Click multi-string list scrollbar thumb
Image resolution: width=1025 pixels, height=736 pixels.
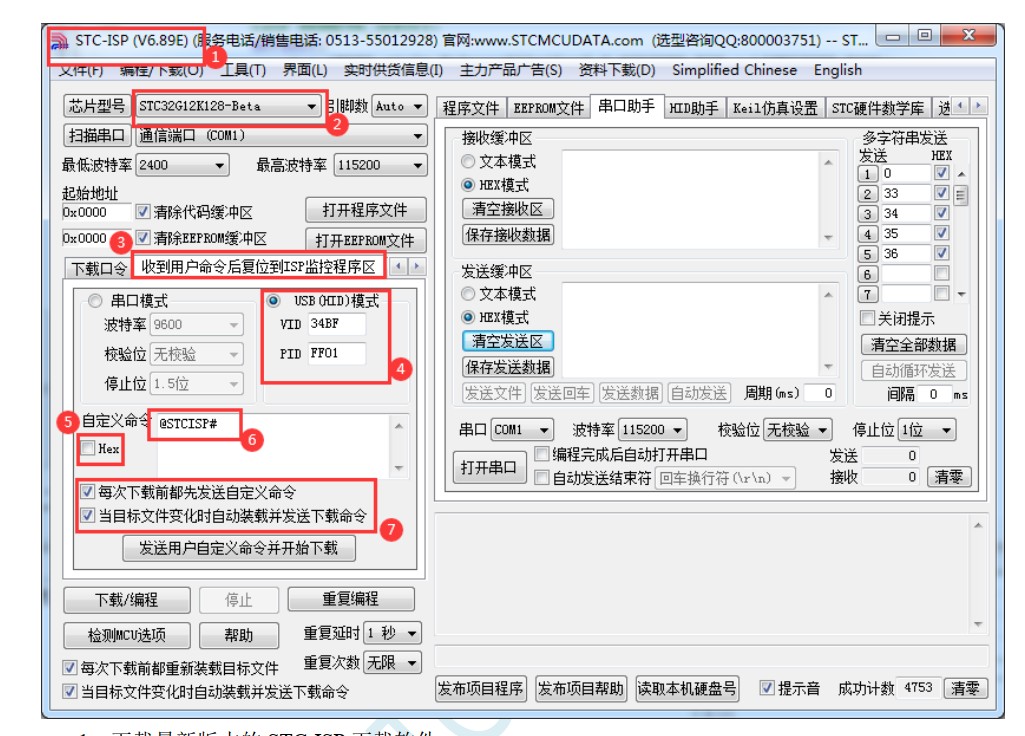coord(961,195)
